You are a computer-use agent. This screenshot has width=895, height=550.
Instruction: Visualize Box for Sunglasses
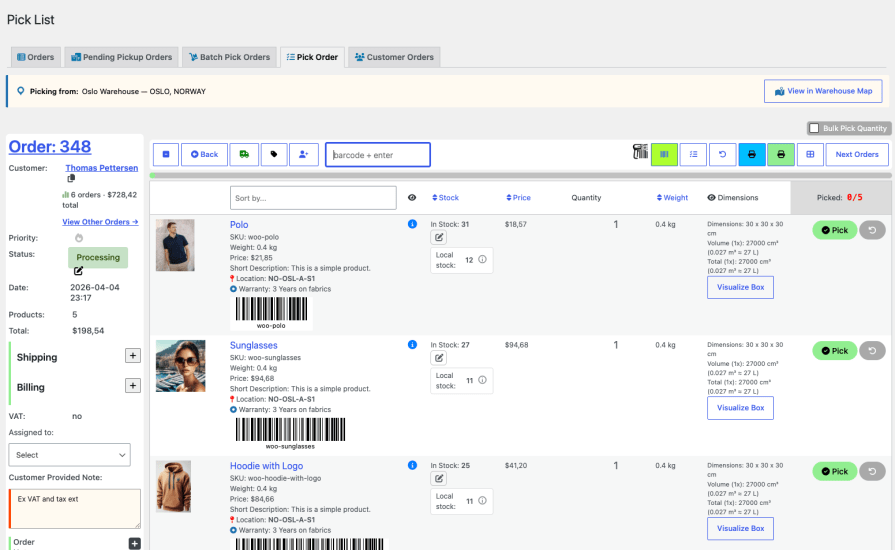[x=740, y=408]
